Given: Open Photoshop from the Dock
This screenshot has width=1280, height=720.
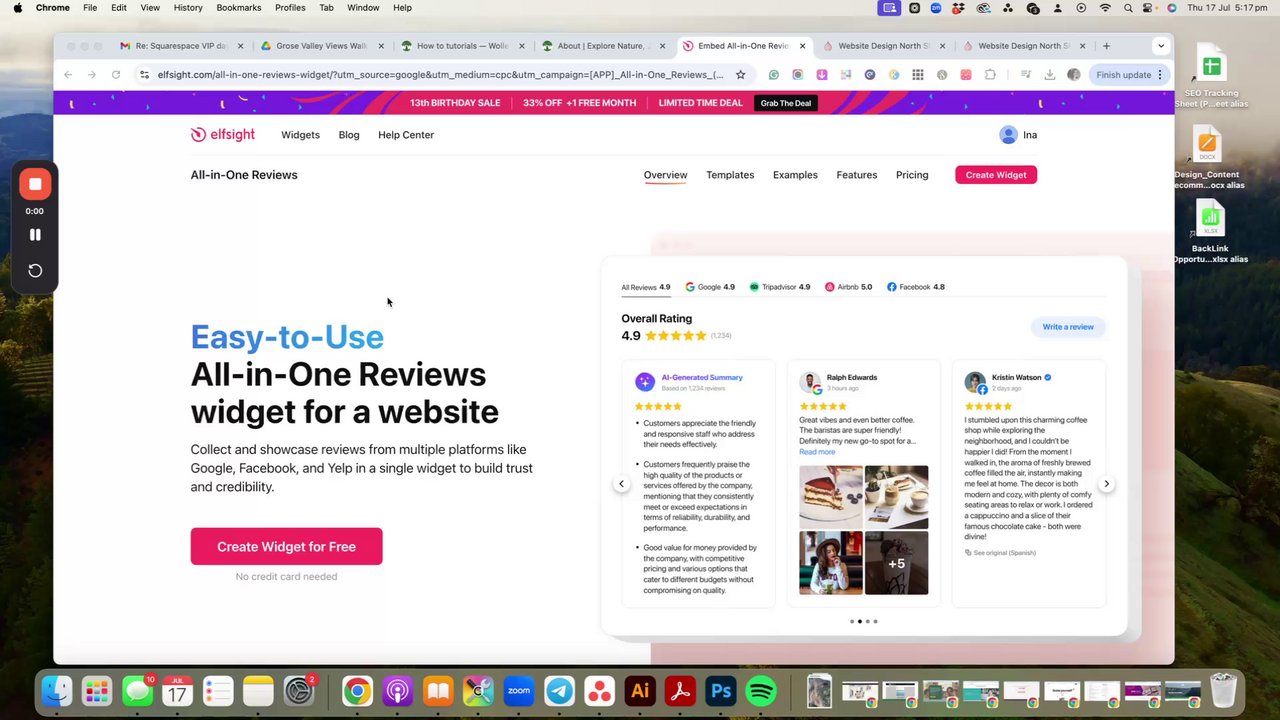Looking at the screenshot, I should pos(720,691).
